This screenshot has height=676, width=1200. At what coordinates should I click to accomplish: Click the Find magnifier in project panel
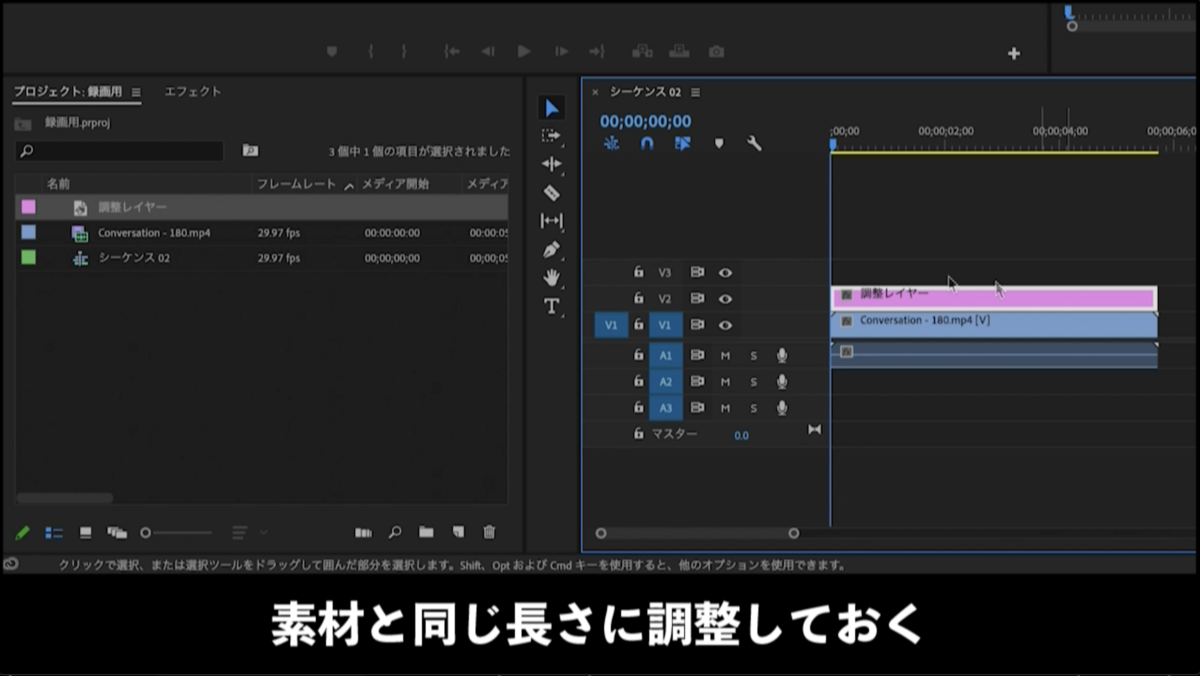395,533
